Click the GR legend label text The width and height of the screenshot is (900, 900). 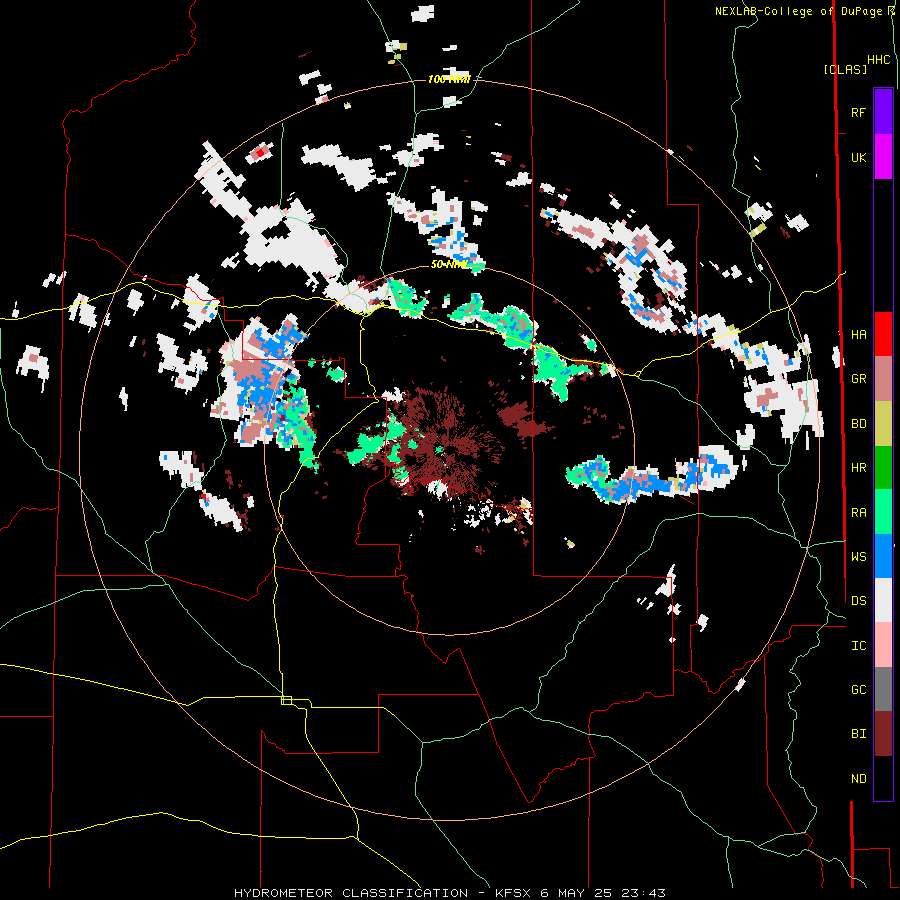858,379
